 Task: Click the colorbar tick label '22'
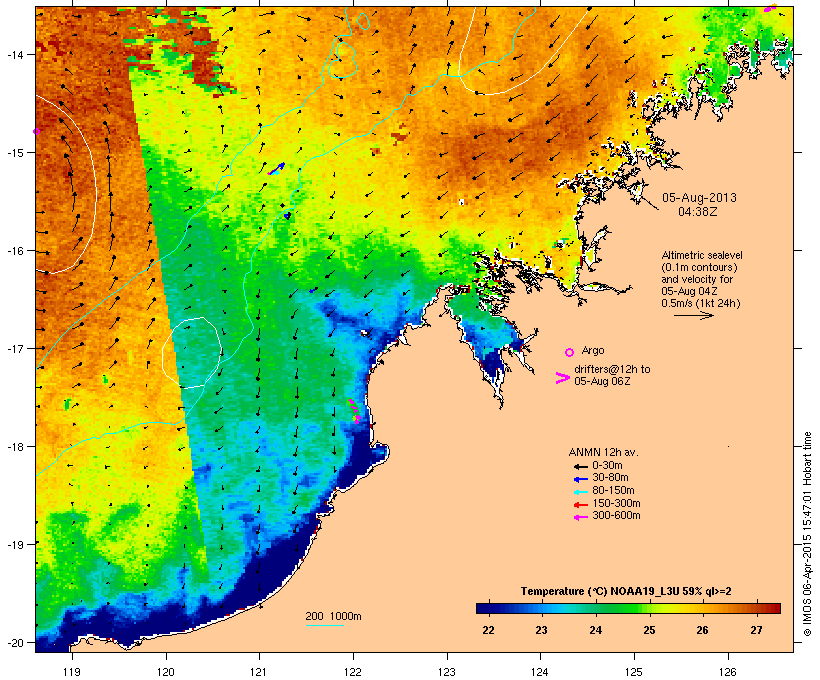(488, 630)
